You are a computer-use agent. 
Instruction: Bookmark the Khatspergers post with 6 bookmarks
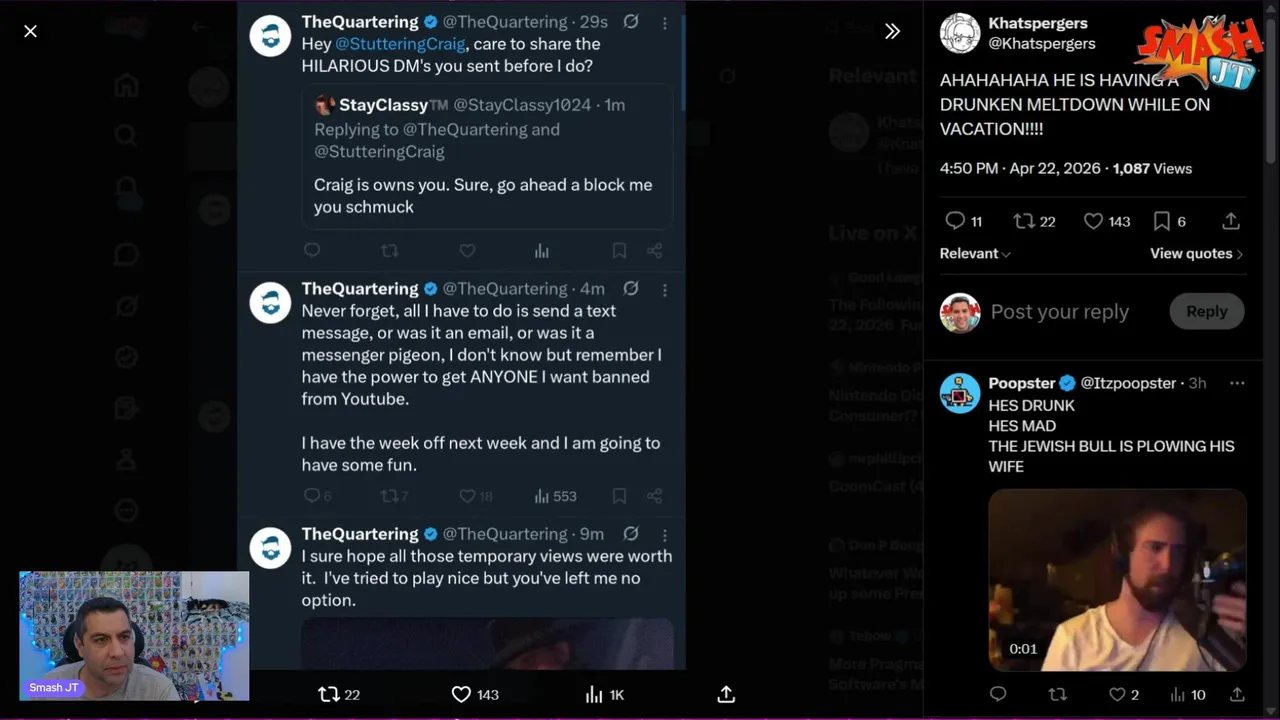[1162, 221]
